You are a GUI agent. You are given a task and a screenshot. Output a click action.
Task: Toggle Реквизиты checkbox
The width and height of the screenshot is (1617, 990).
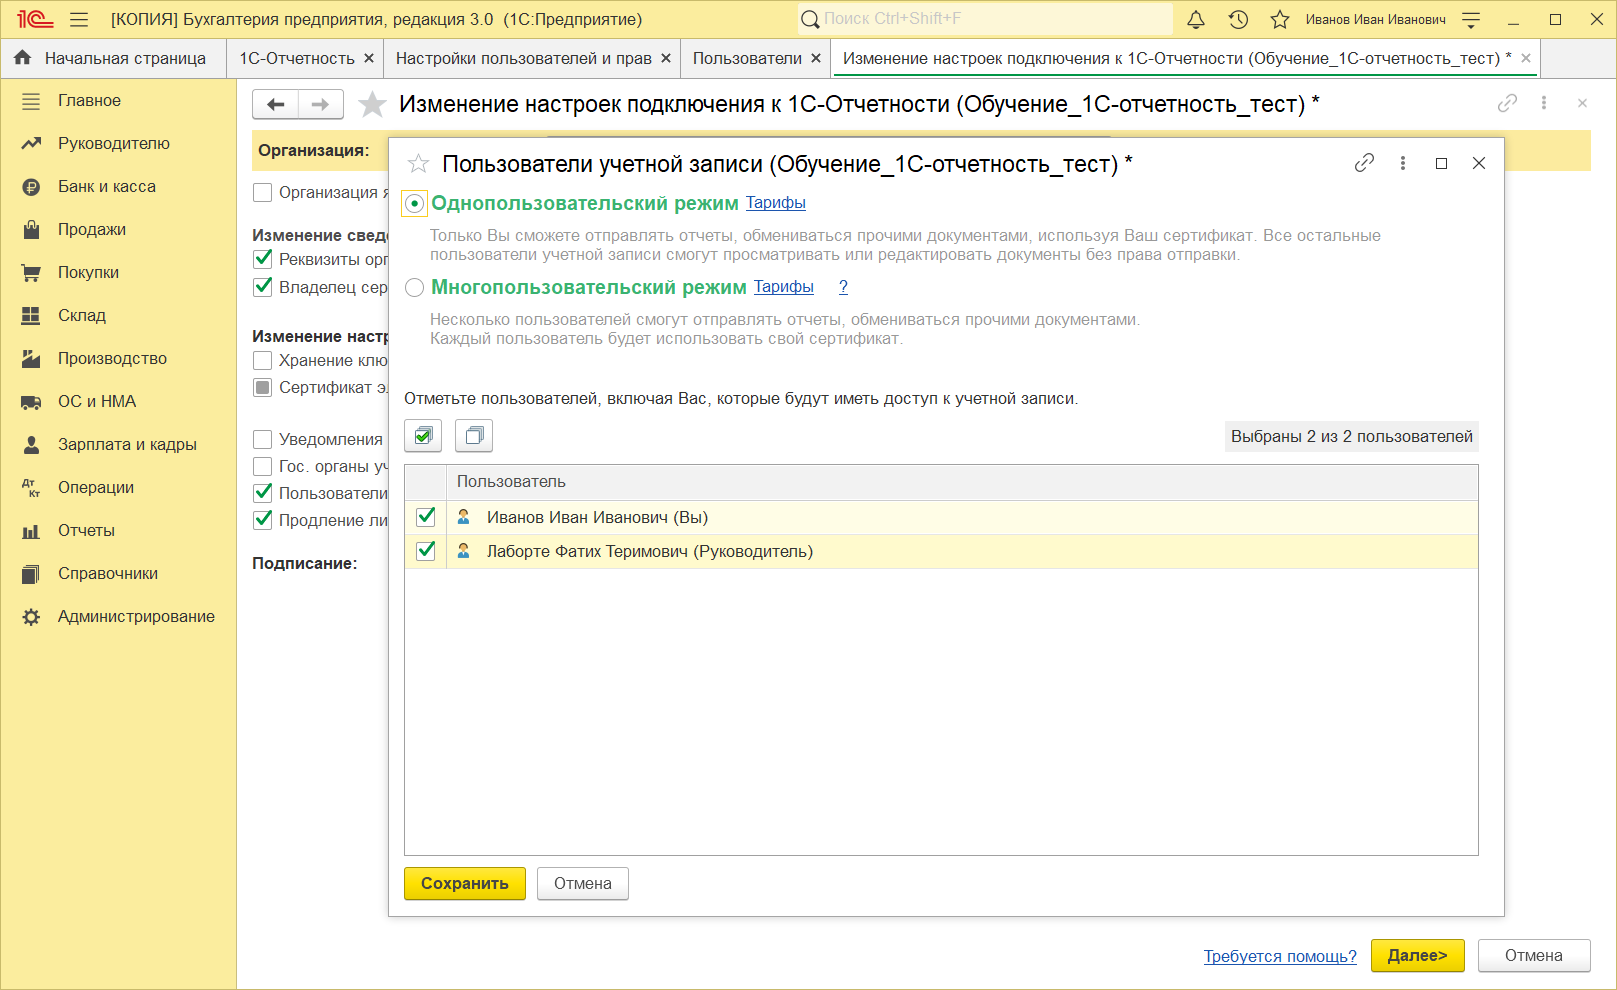(263, 259)
